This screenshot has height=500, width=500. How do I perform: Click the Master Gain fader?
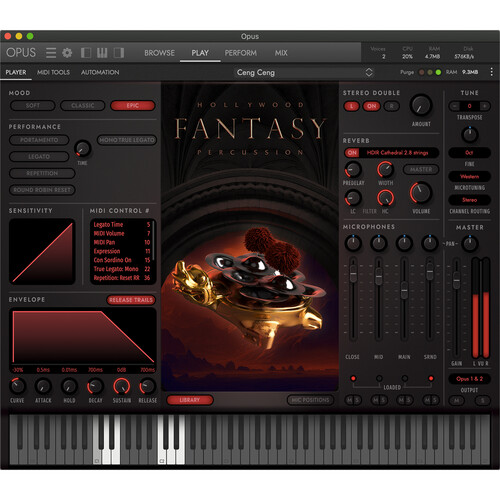[x=456, y=280]
